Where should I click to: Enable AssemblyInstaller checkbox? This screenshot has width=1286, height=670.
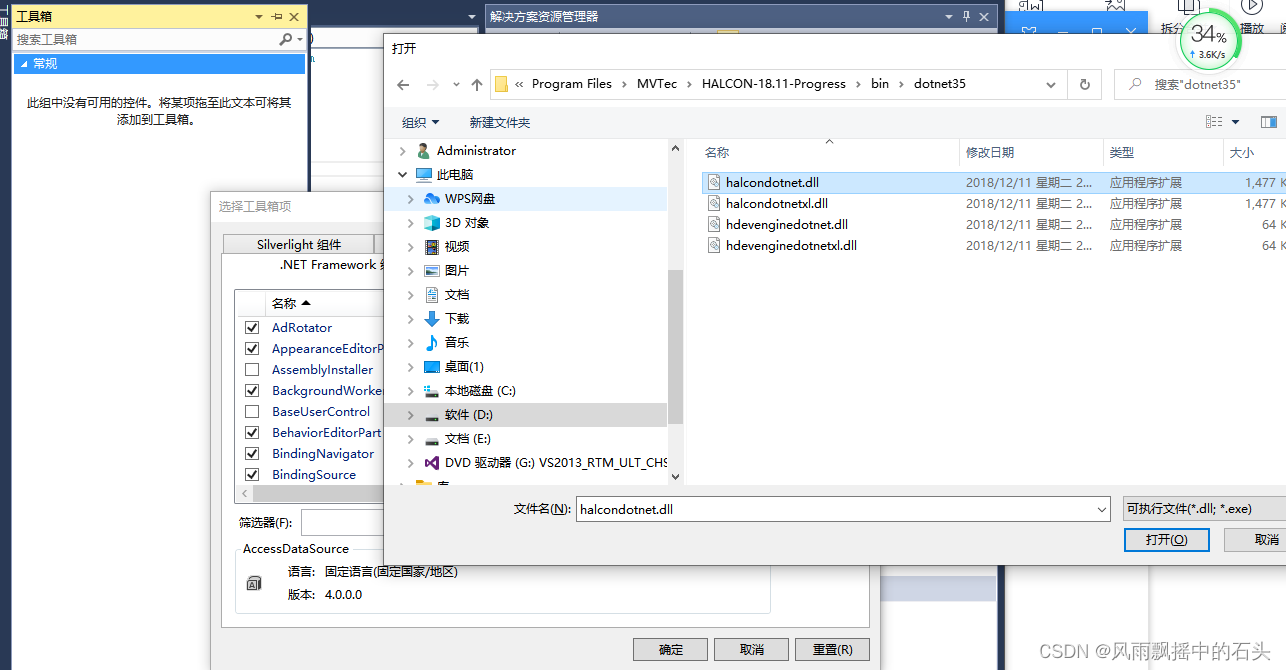point(252,370)
